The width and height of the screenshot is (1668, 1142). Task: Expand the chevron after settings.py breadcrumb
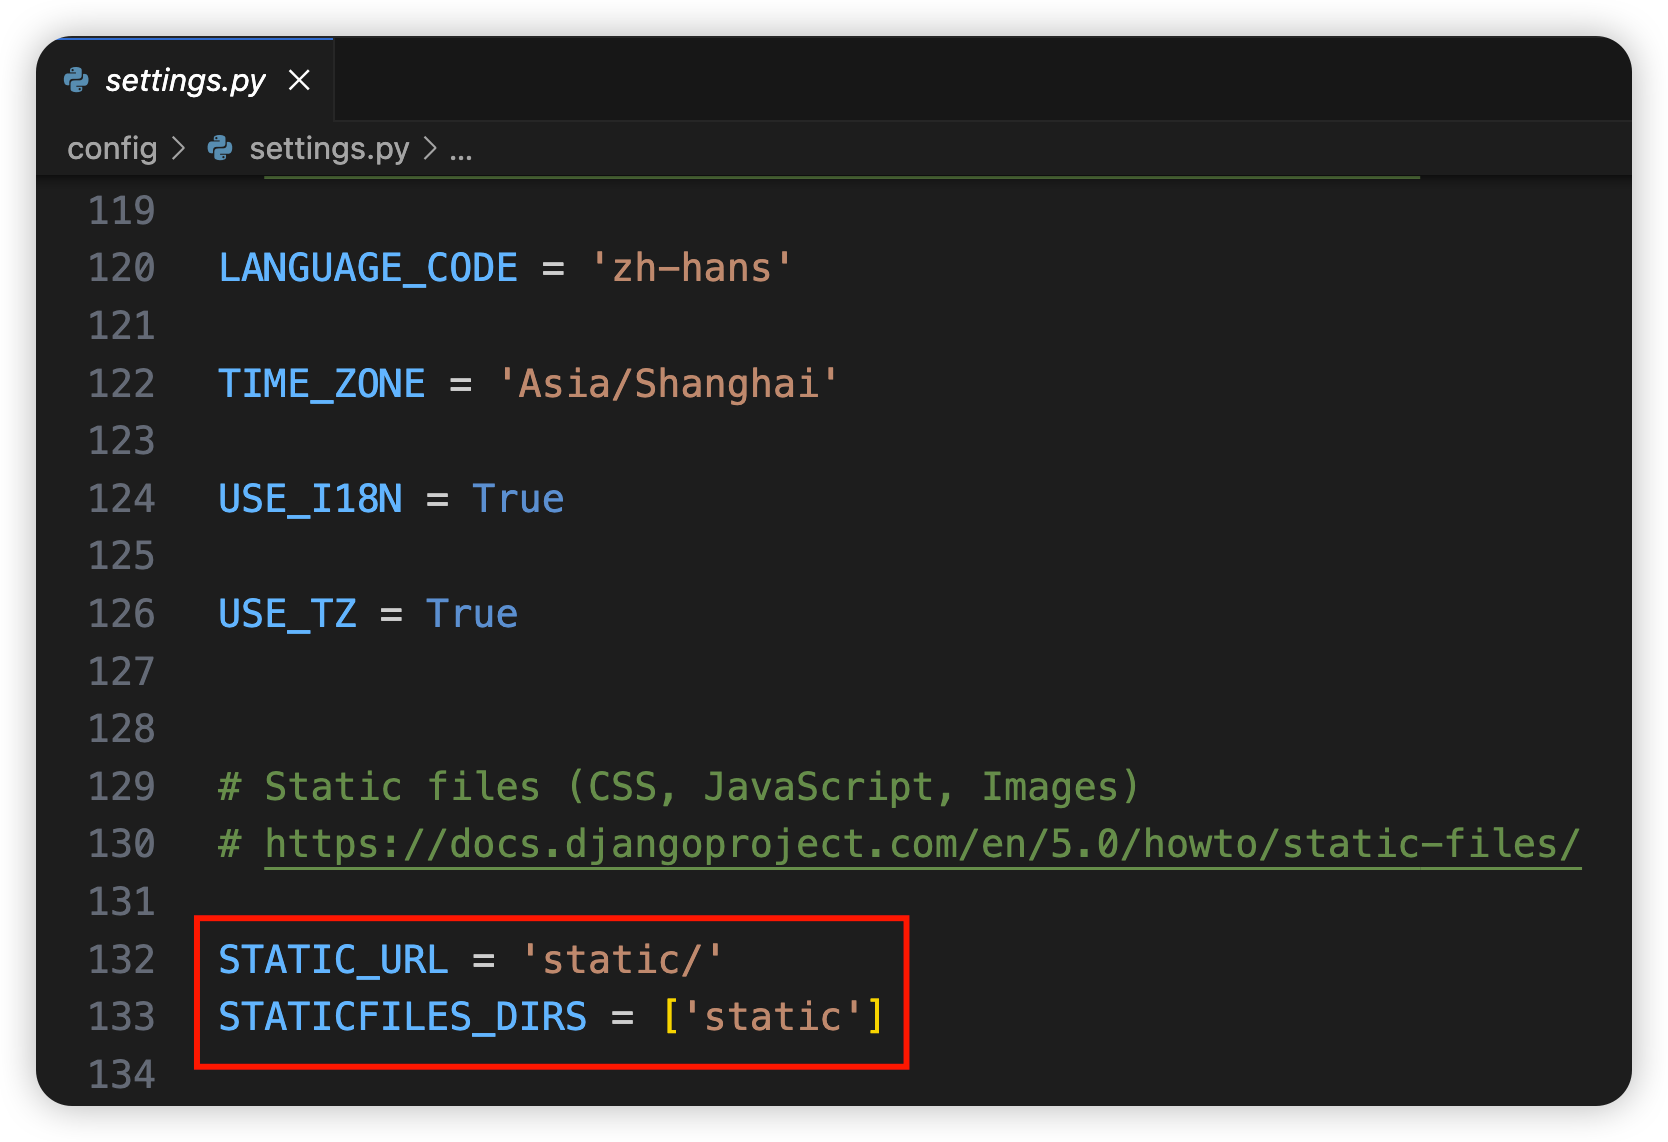pyautogui.click(x=430, y=149)
